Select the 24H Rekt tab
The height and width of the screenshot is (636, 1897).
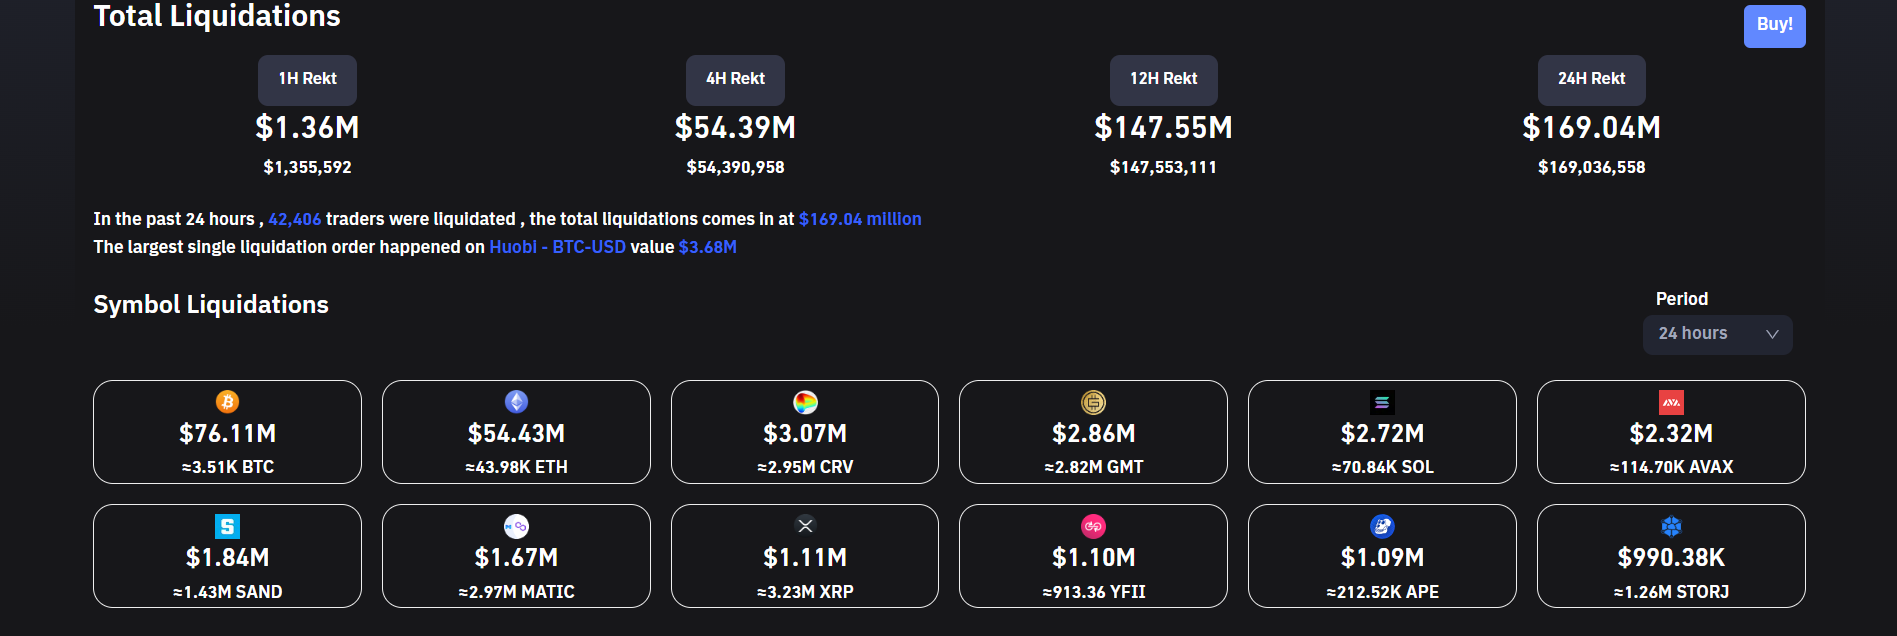coord(1591,79)
